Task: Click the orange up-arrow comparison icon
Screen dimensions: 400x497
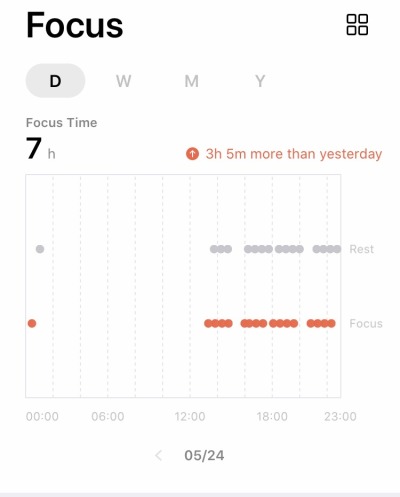Action: tap(192, 154)
